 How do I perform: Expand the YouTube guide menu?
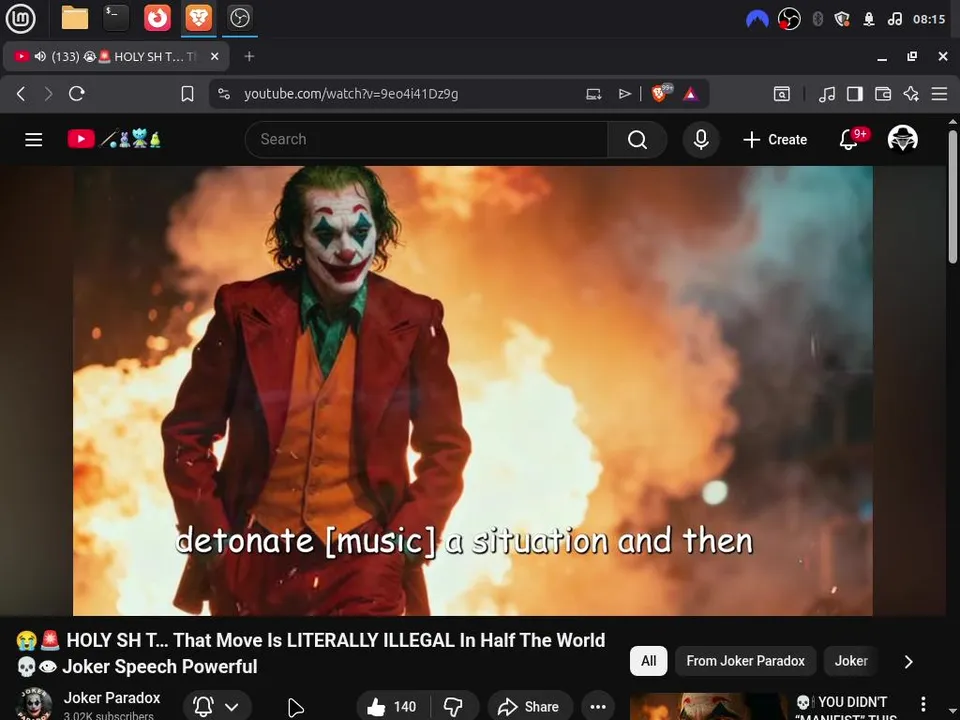coord(34,140)
